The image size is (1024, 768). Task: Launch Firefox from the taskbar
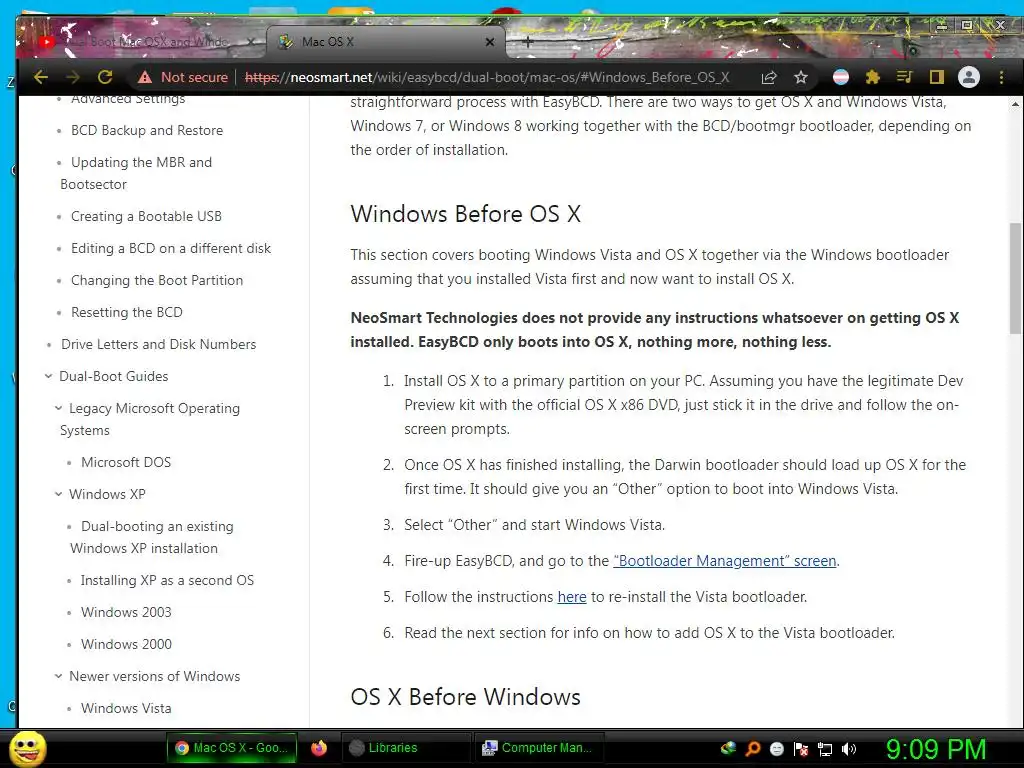[319, 748]
